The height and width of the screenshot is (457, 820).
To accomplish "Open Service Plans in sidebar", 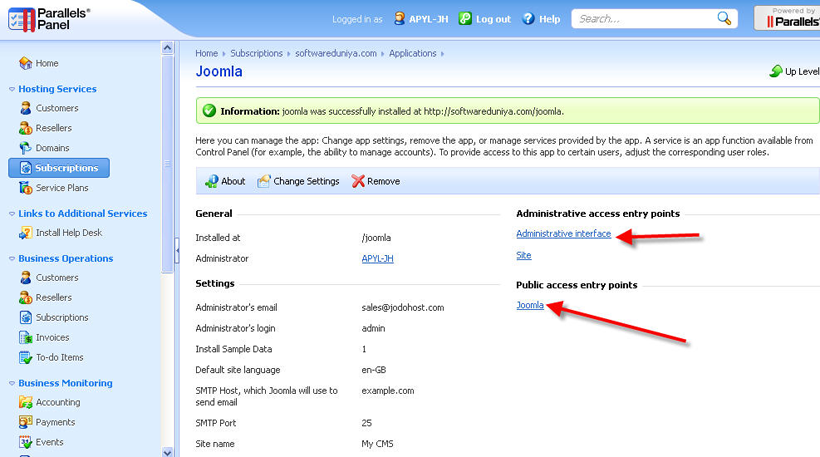I will click(62, 188).
